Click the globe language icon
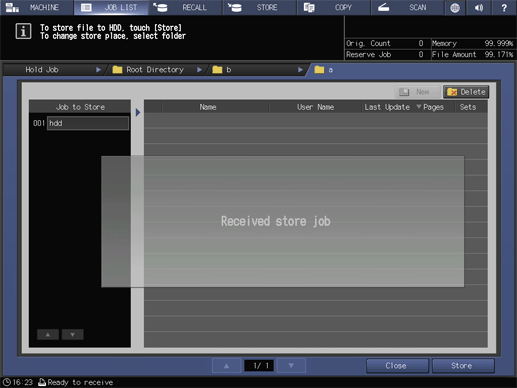 pyautogui.click(x=455, y=7)
